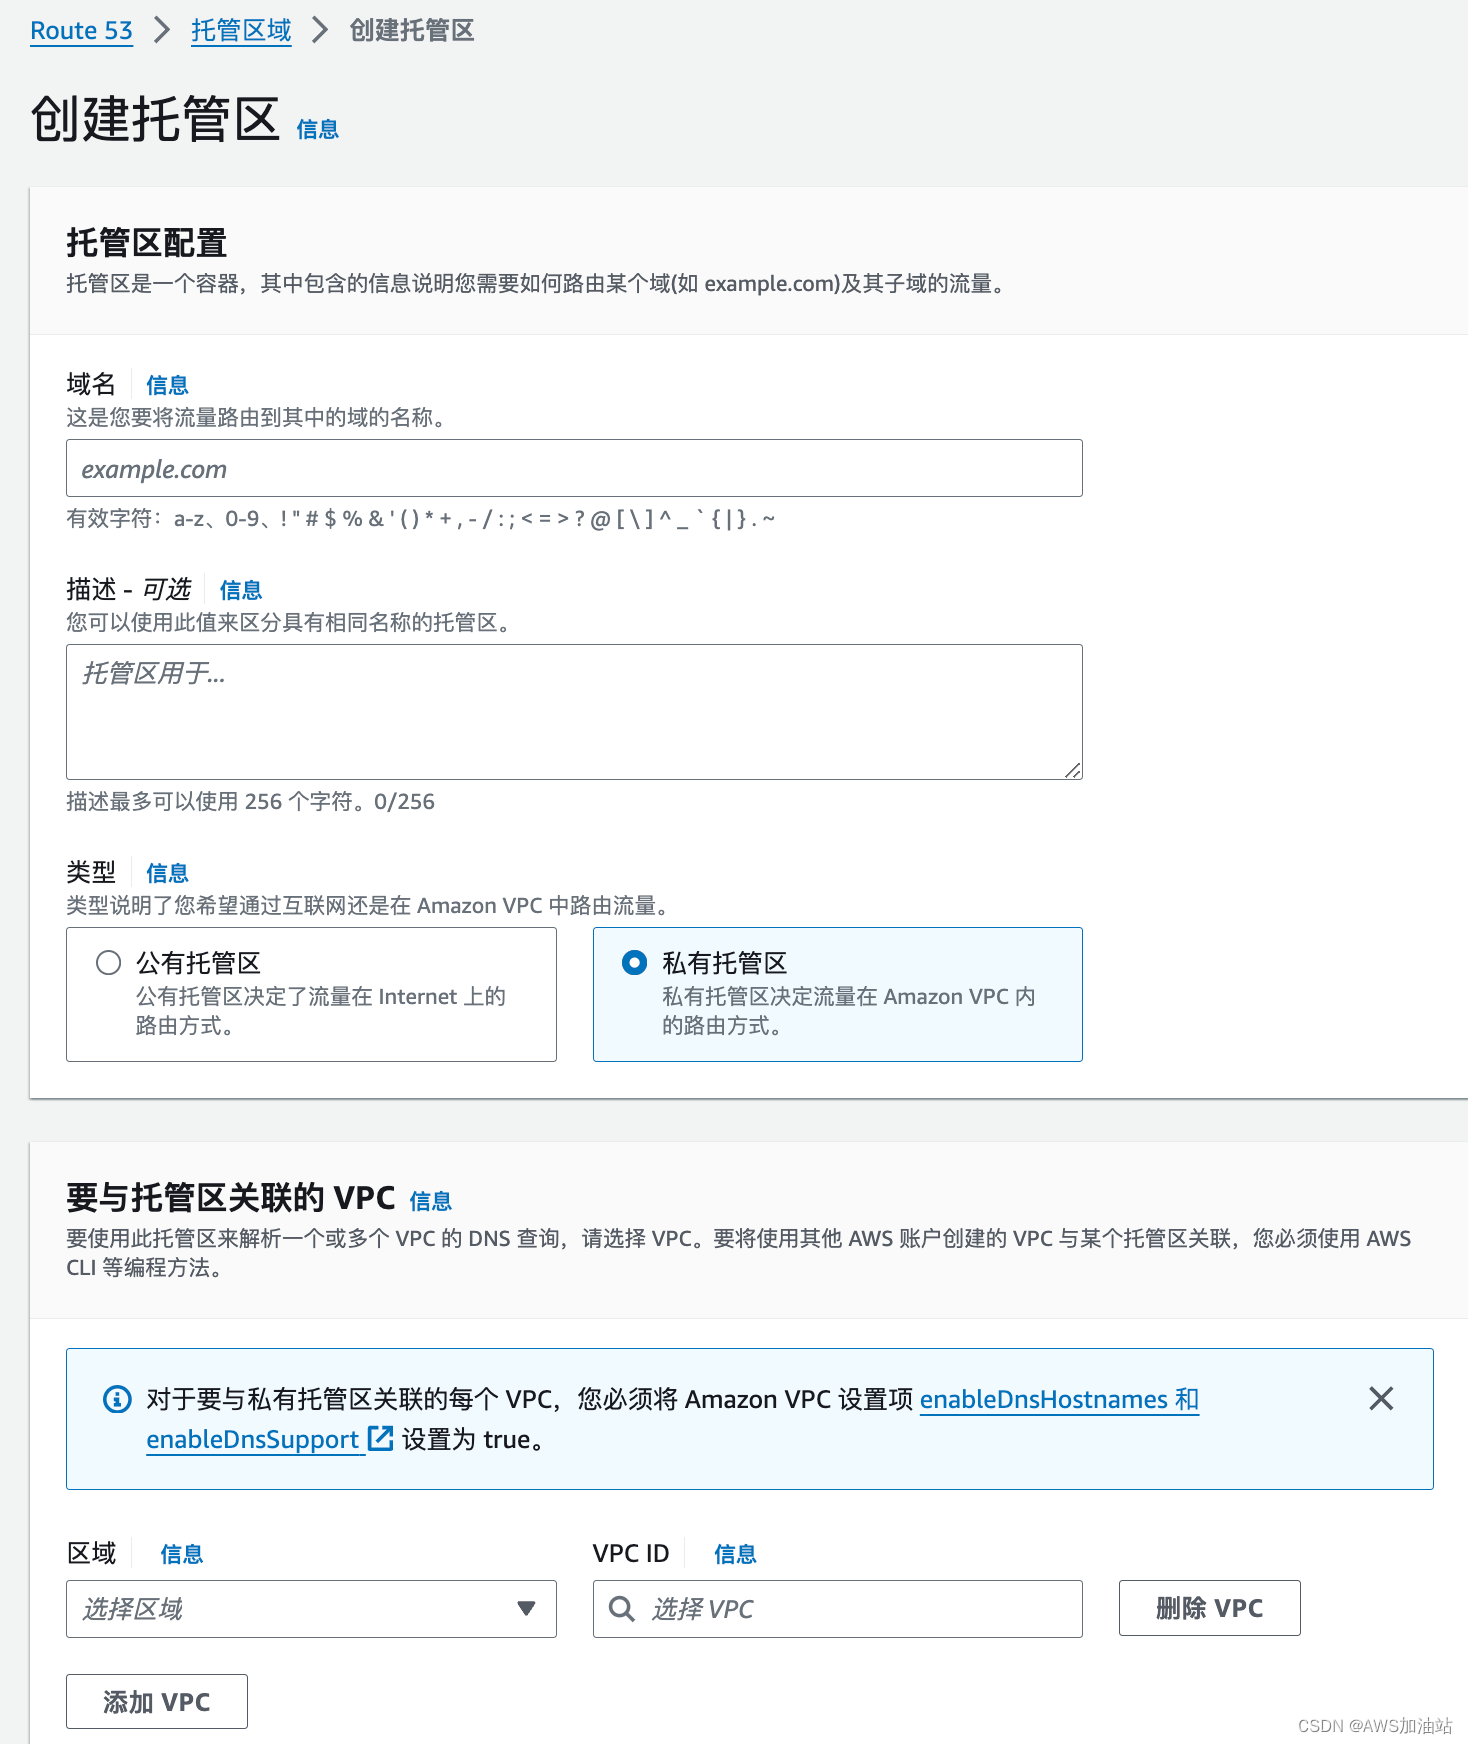Screen dimensions: 1468x1744
Task: Grab the description textarea resize handle
Action: point(1073,770)
